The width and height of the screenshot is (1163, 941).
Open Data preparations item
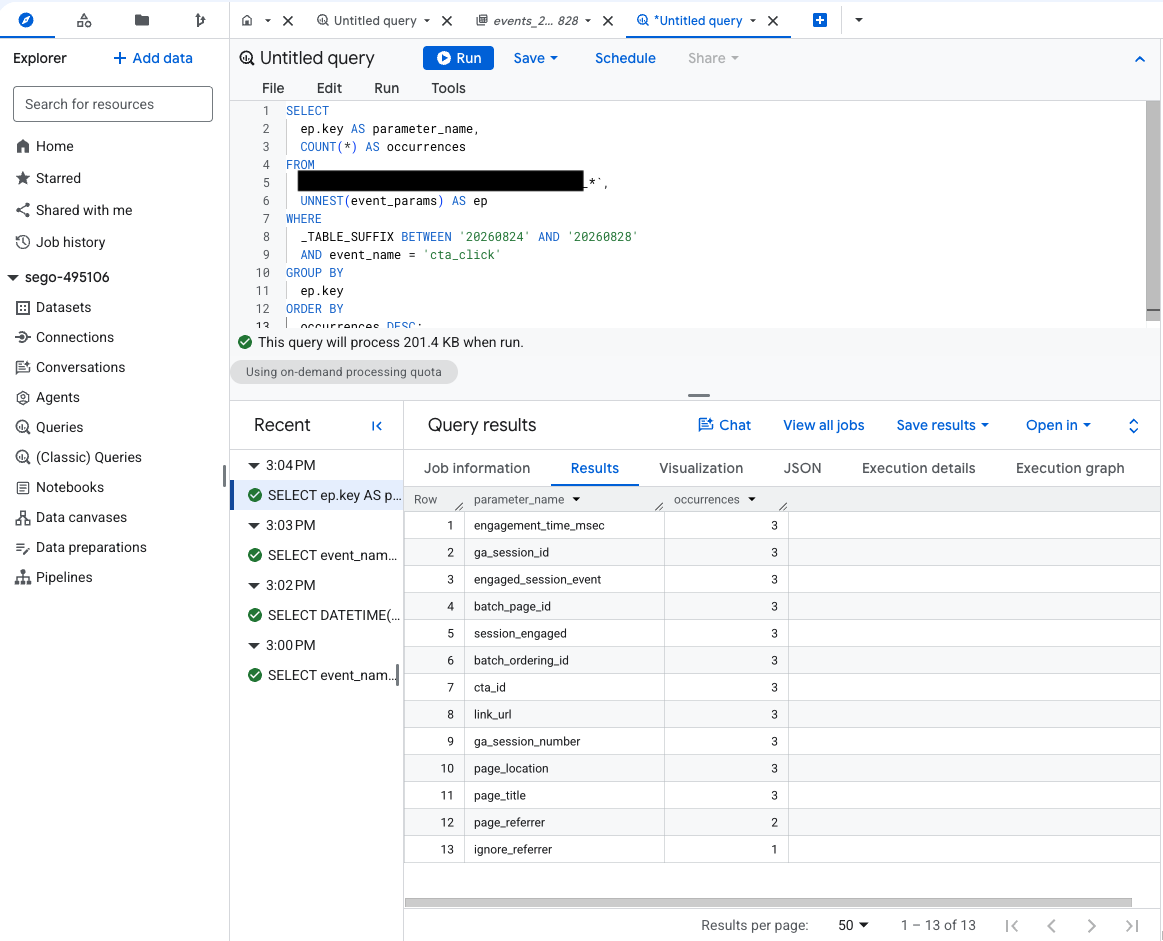pyautogui.click(x=81, y=547)
